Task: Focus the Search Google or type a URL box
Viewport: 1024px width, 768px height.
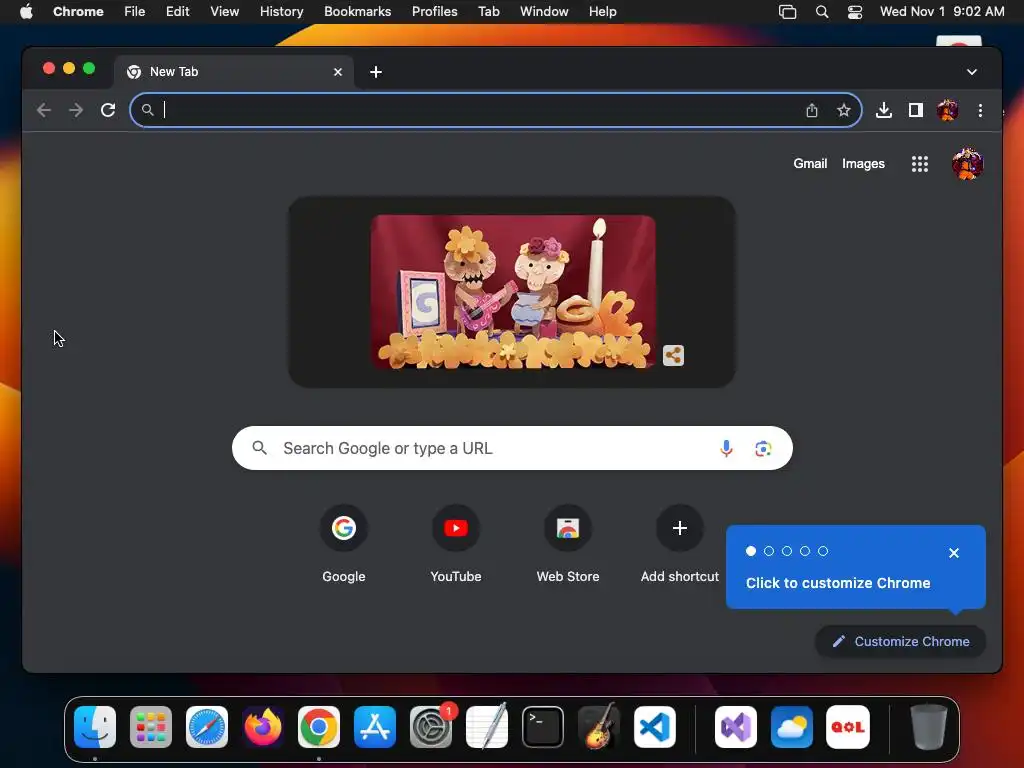Action: 512,448
